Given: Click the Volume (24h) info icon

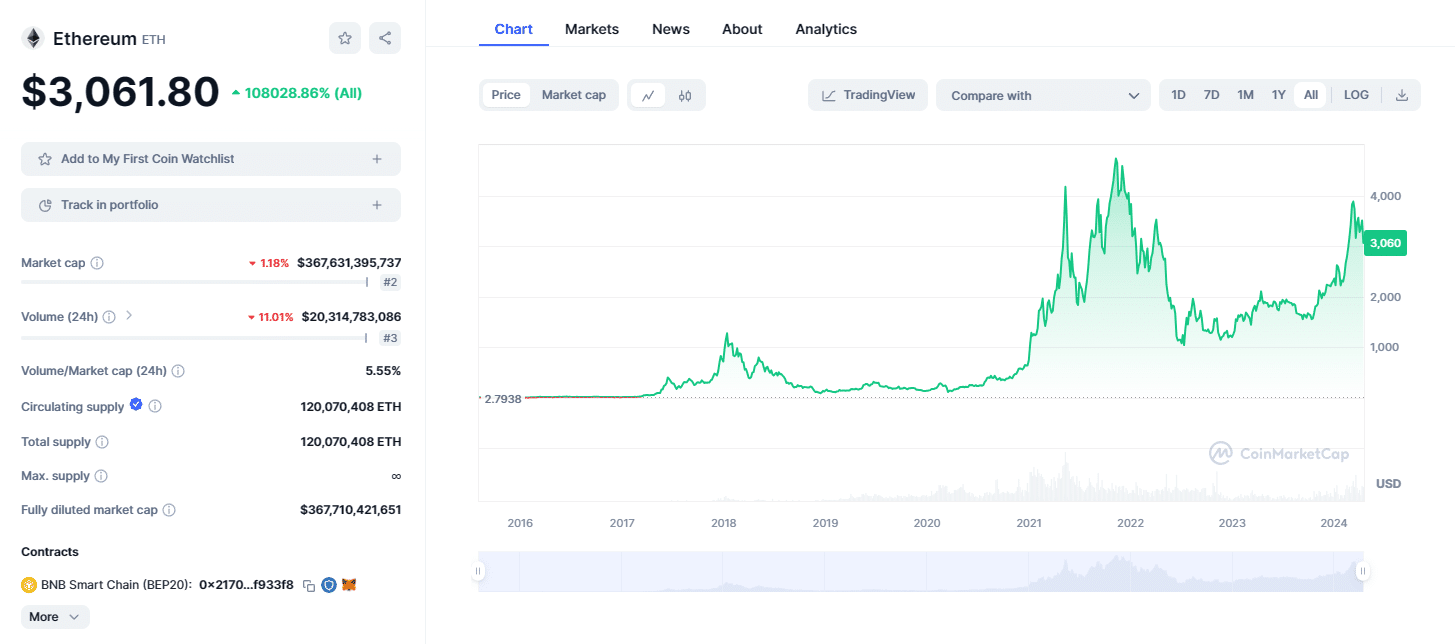Looking at the screenshot, I should click(x=109, y=317).
